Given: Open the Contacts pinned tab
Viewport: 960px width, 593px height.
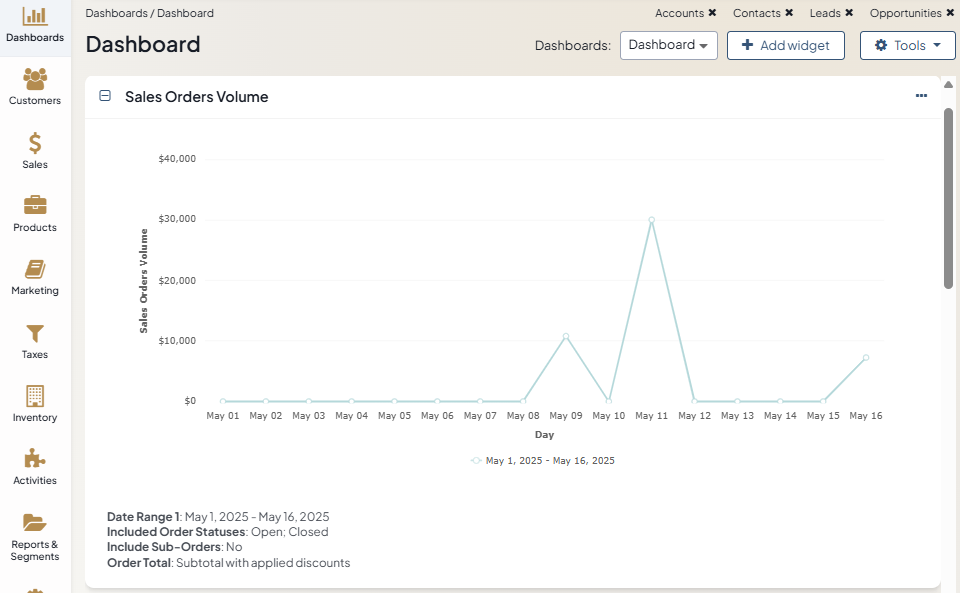Looking at the screenshot, I should click(x=756, y=13).
